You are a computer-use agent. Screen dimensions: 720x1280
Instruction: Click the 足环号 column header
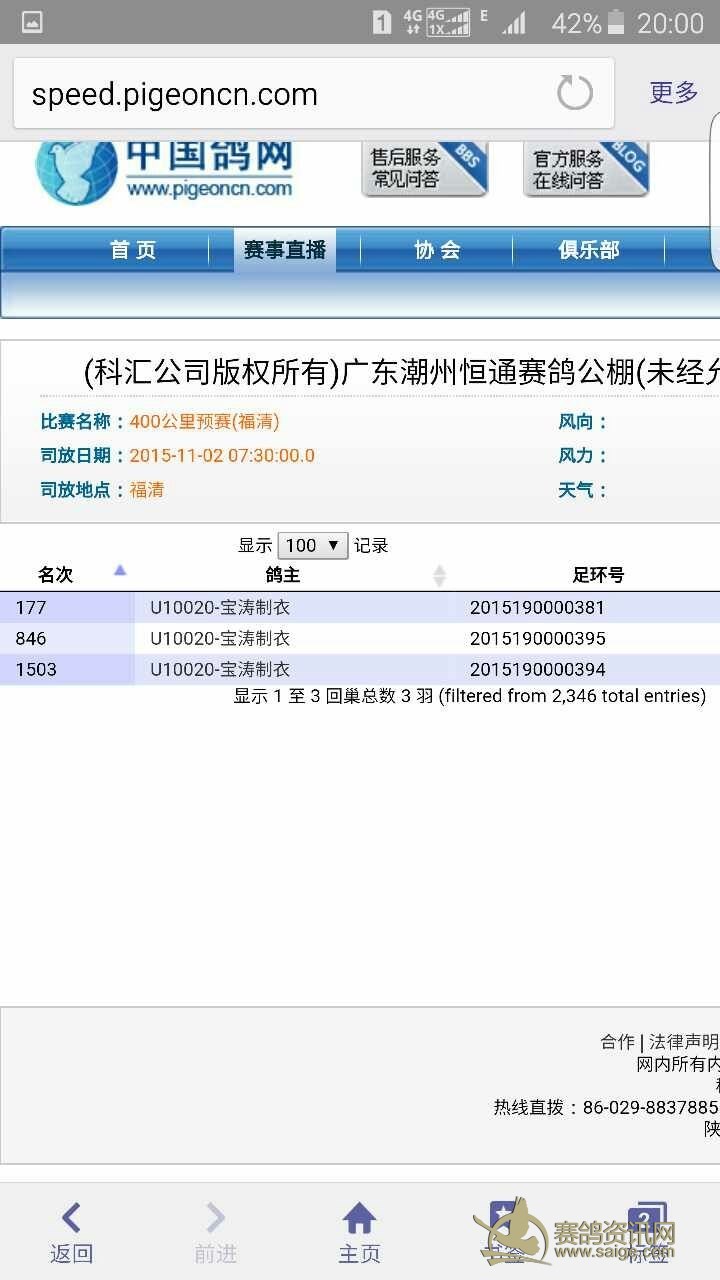coord(598,575)
